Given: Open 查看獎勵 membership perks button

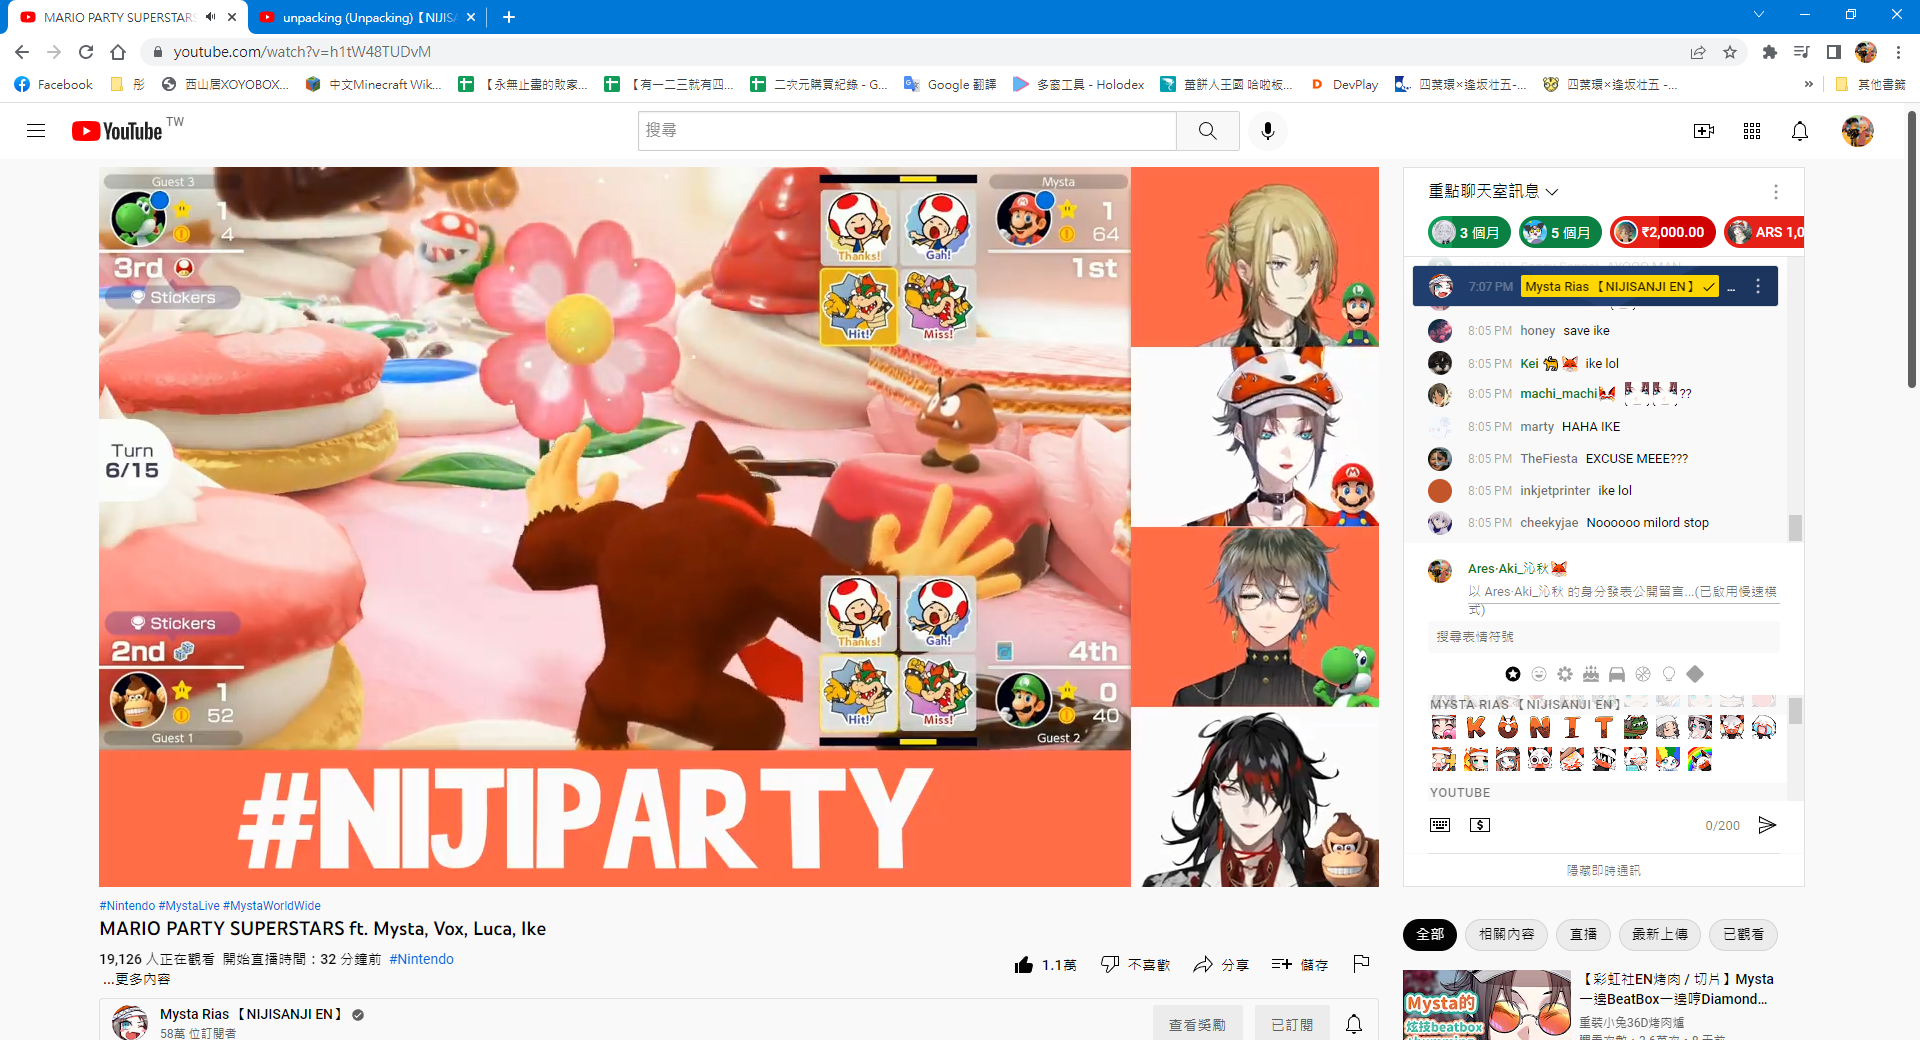Looking at the screenshot, I should pyautogui.click(x=1197, y=1024).
